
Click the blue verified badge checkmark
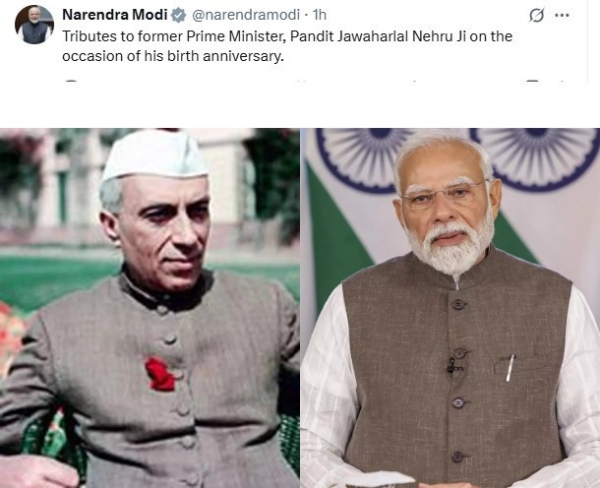pos(178,15)
